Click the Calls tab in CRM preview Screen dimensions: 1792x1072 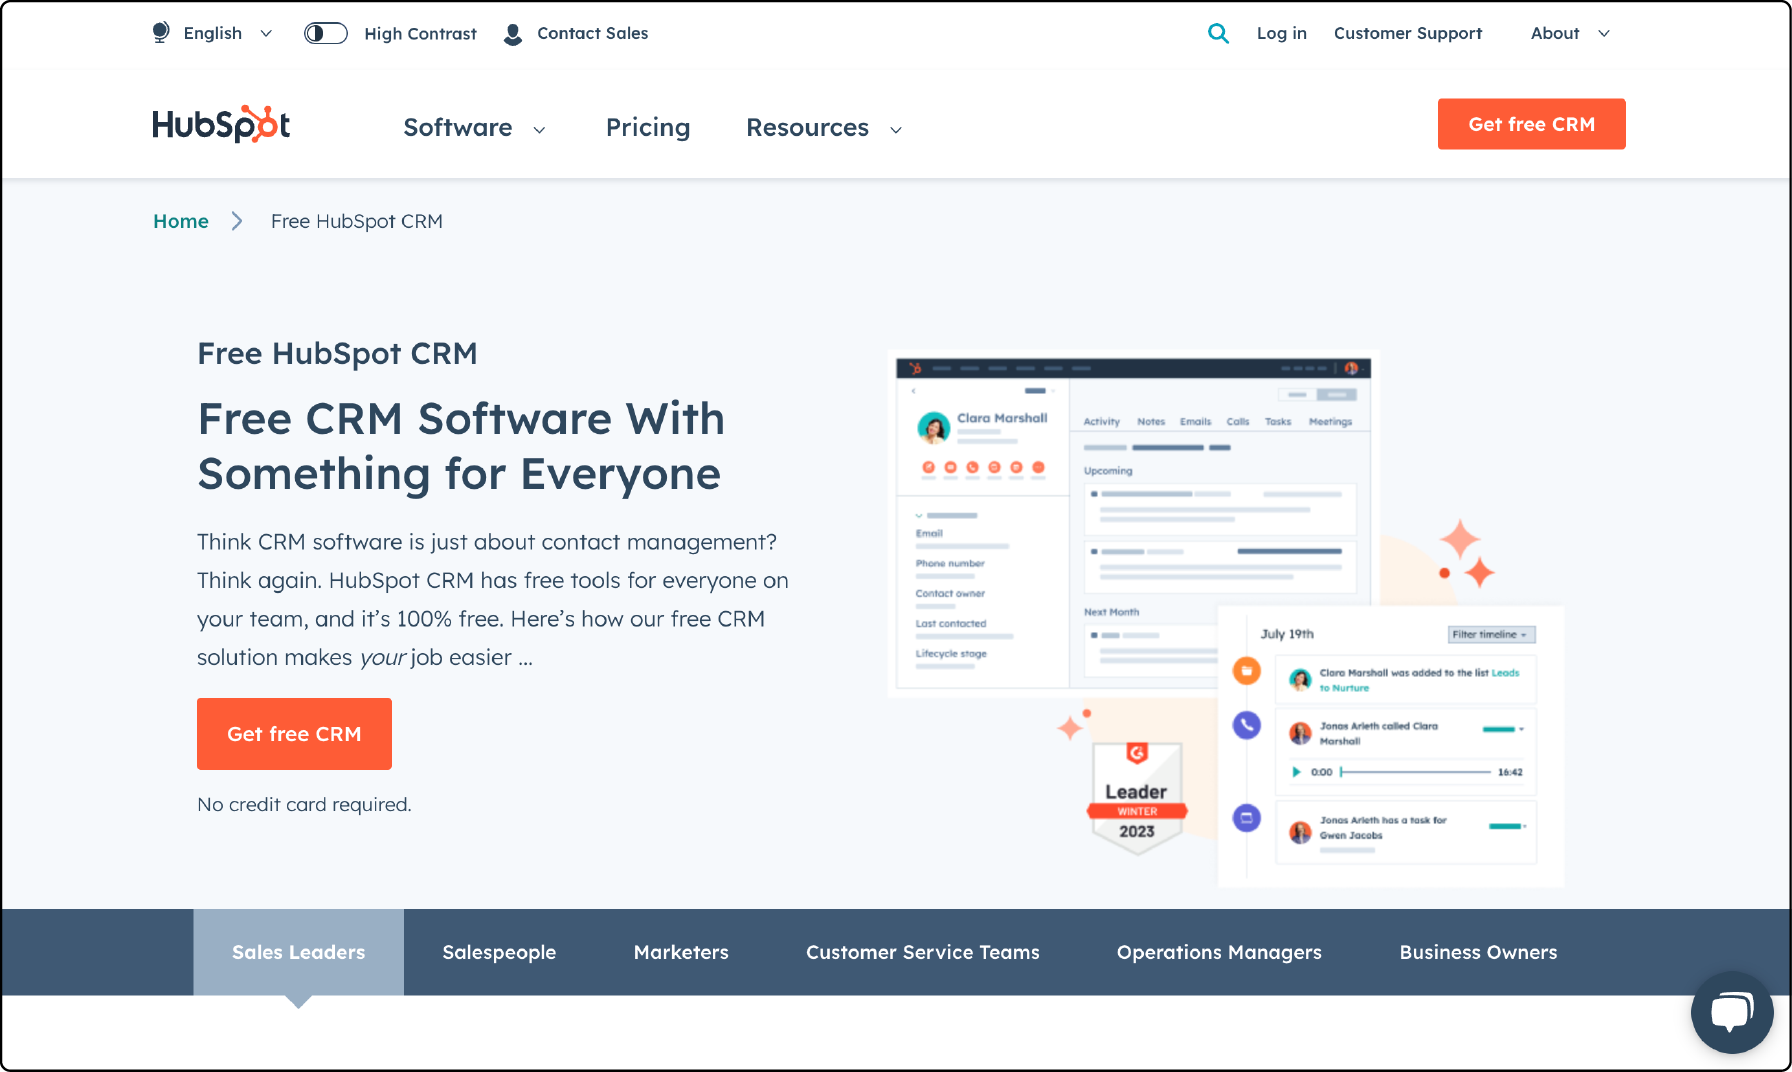(x=1238, y=422)
